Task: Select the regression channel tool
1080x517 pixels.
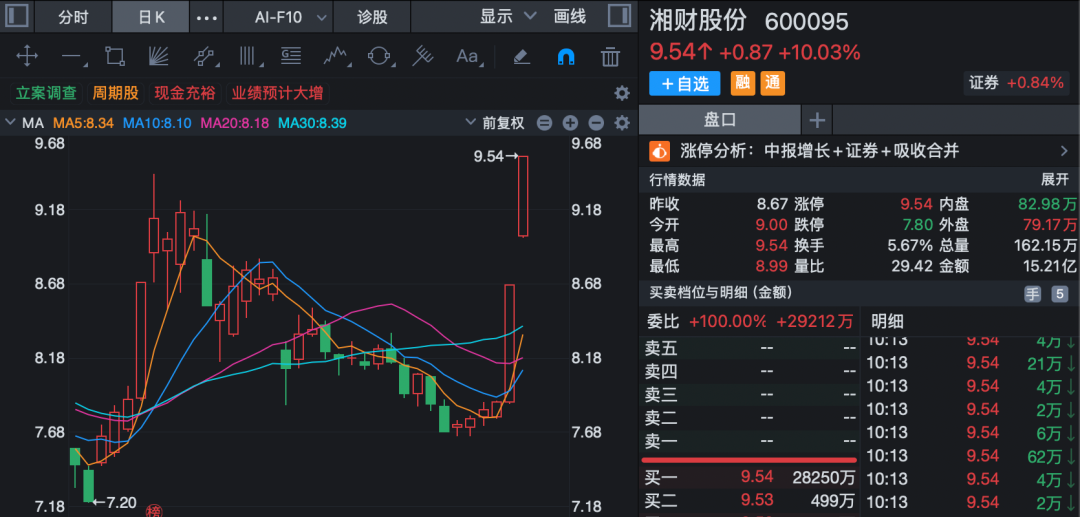Action: pyautogui.click(x=422, y=56)
